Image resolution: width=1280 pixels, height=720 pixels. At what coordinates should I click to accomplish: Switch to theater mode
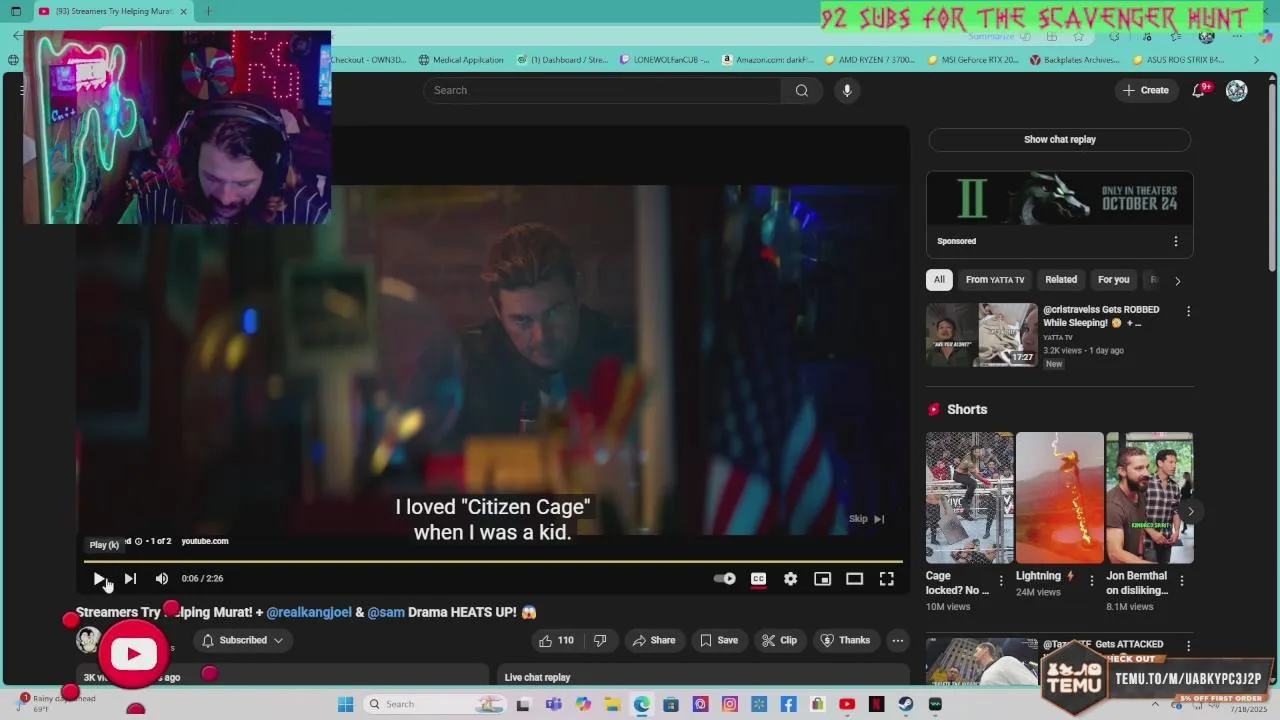[854, 578]
